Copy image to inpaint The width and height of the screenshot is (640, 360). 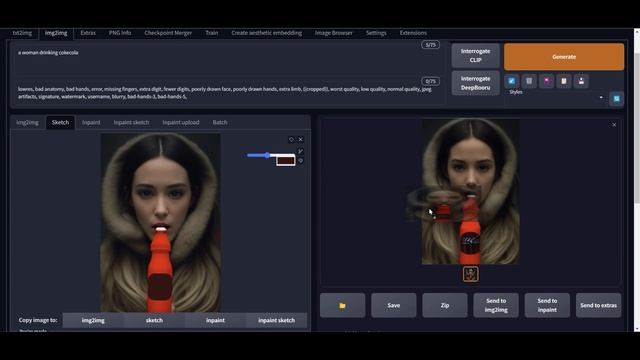click(216, 320)
